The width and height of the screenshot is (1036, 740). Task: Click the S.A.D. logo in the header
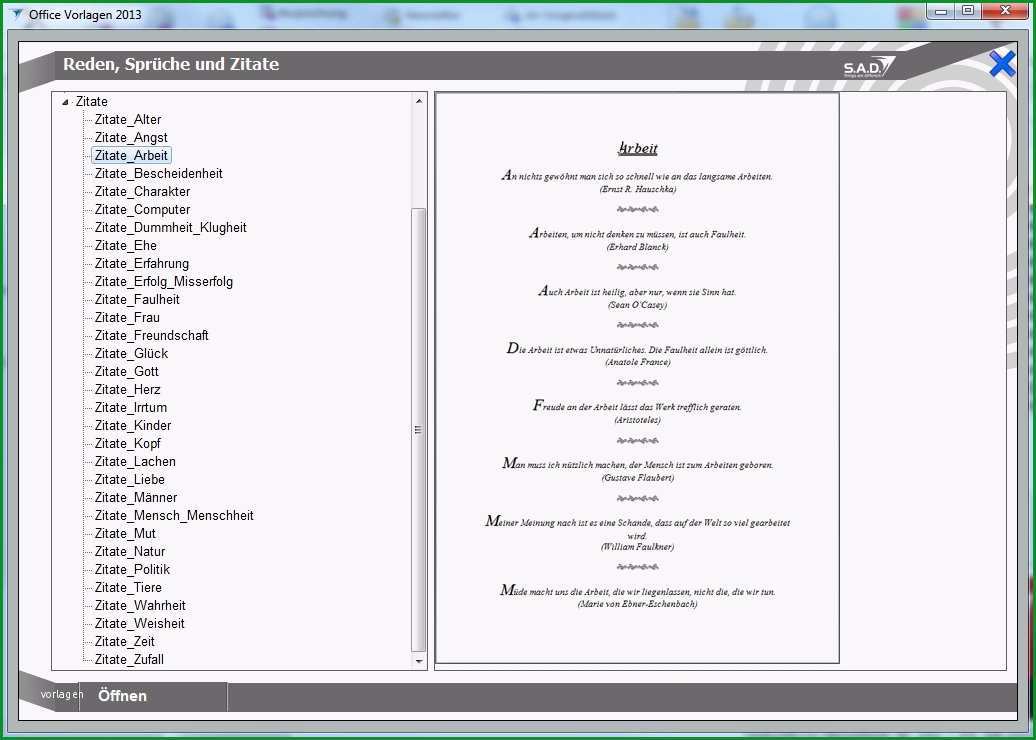869,67
